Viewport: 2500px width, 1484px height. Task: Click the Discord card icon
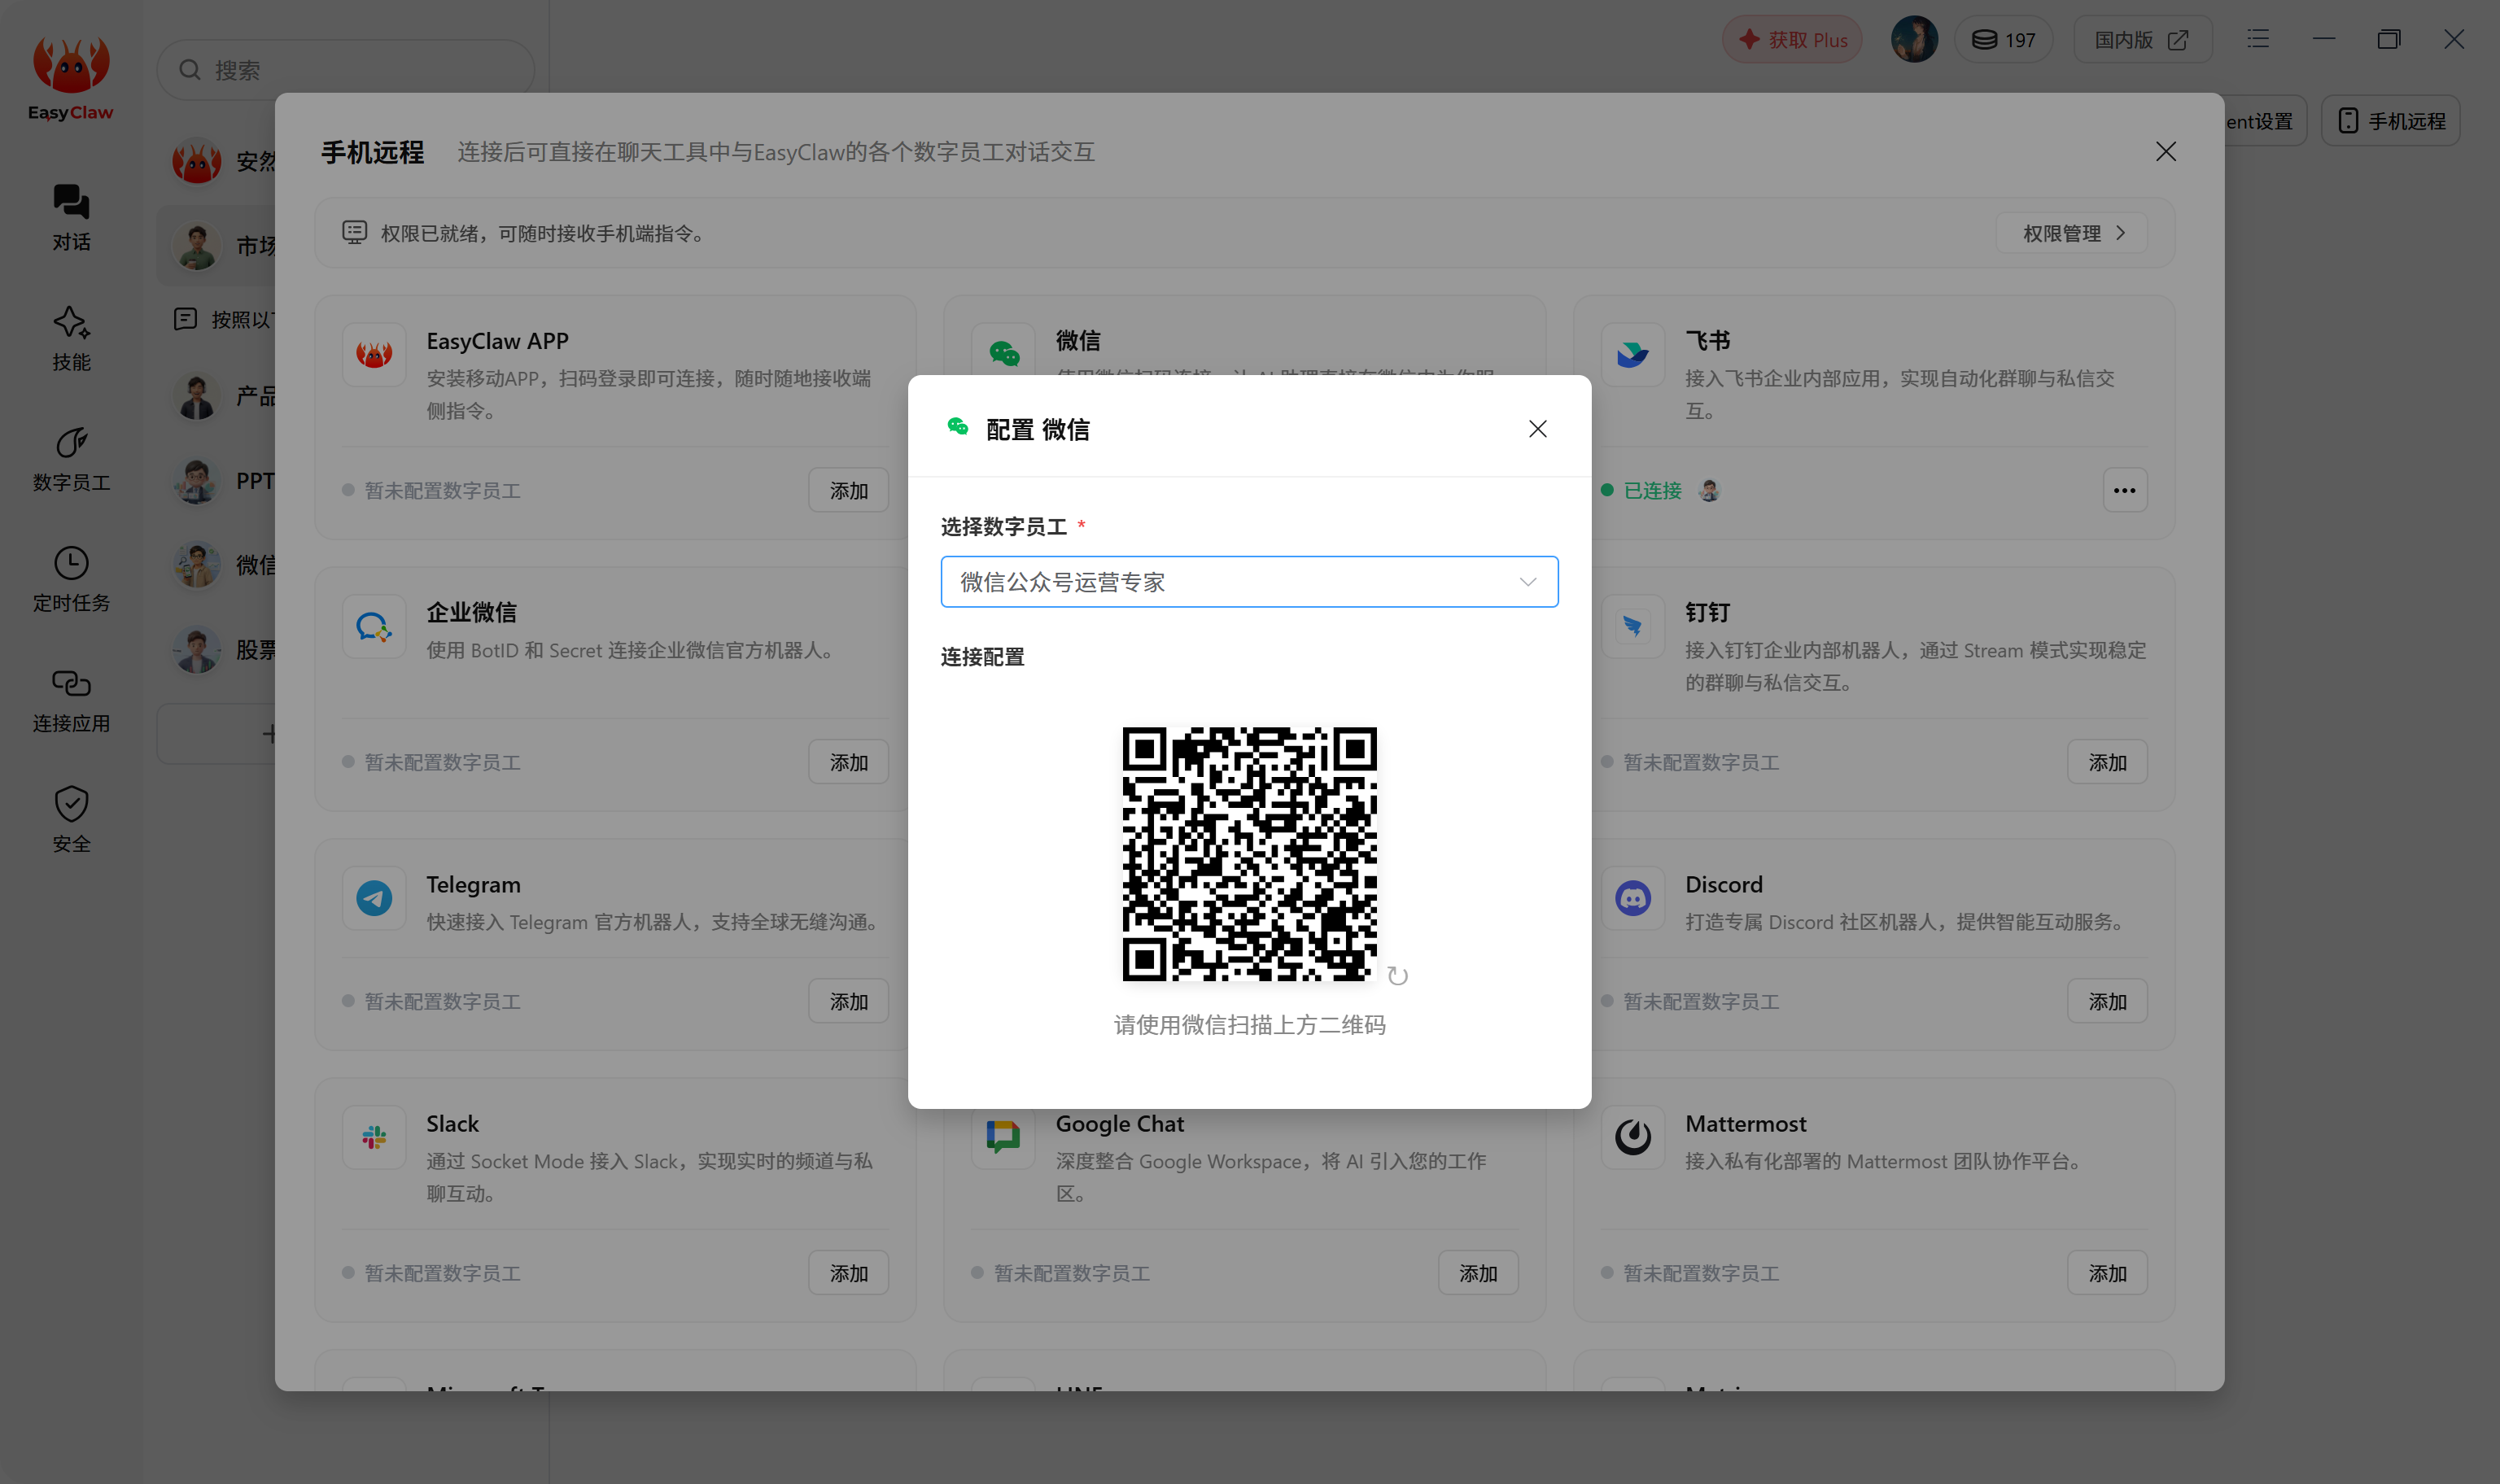[1633, 898]
